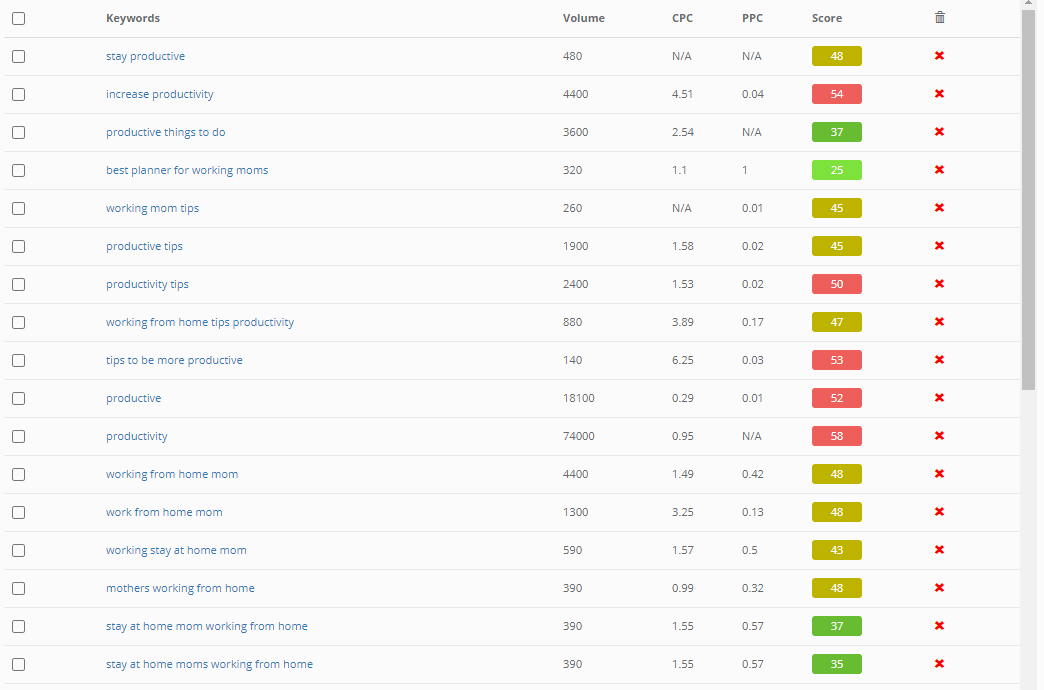This screenshot has width=1044, height=690.
Task: Remove 'working from home tips productivity' row
Action: click(939, 322)
